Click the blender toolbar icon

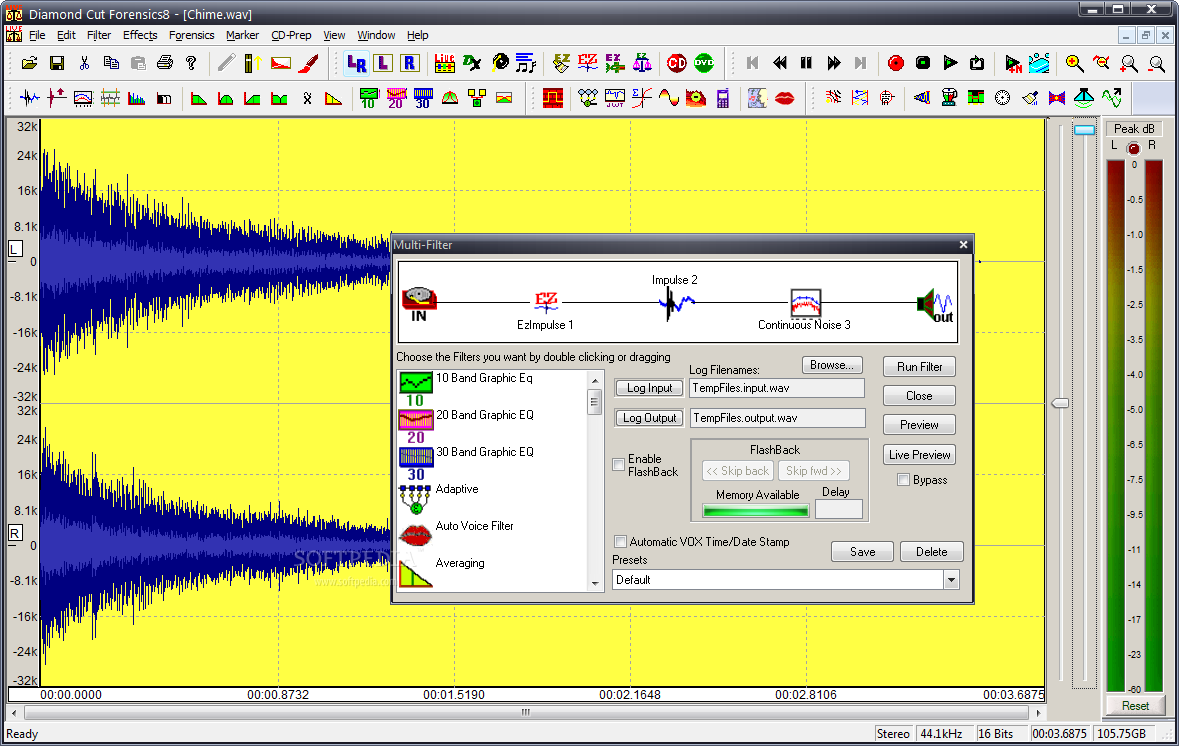[949, 98]
